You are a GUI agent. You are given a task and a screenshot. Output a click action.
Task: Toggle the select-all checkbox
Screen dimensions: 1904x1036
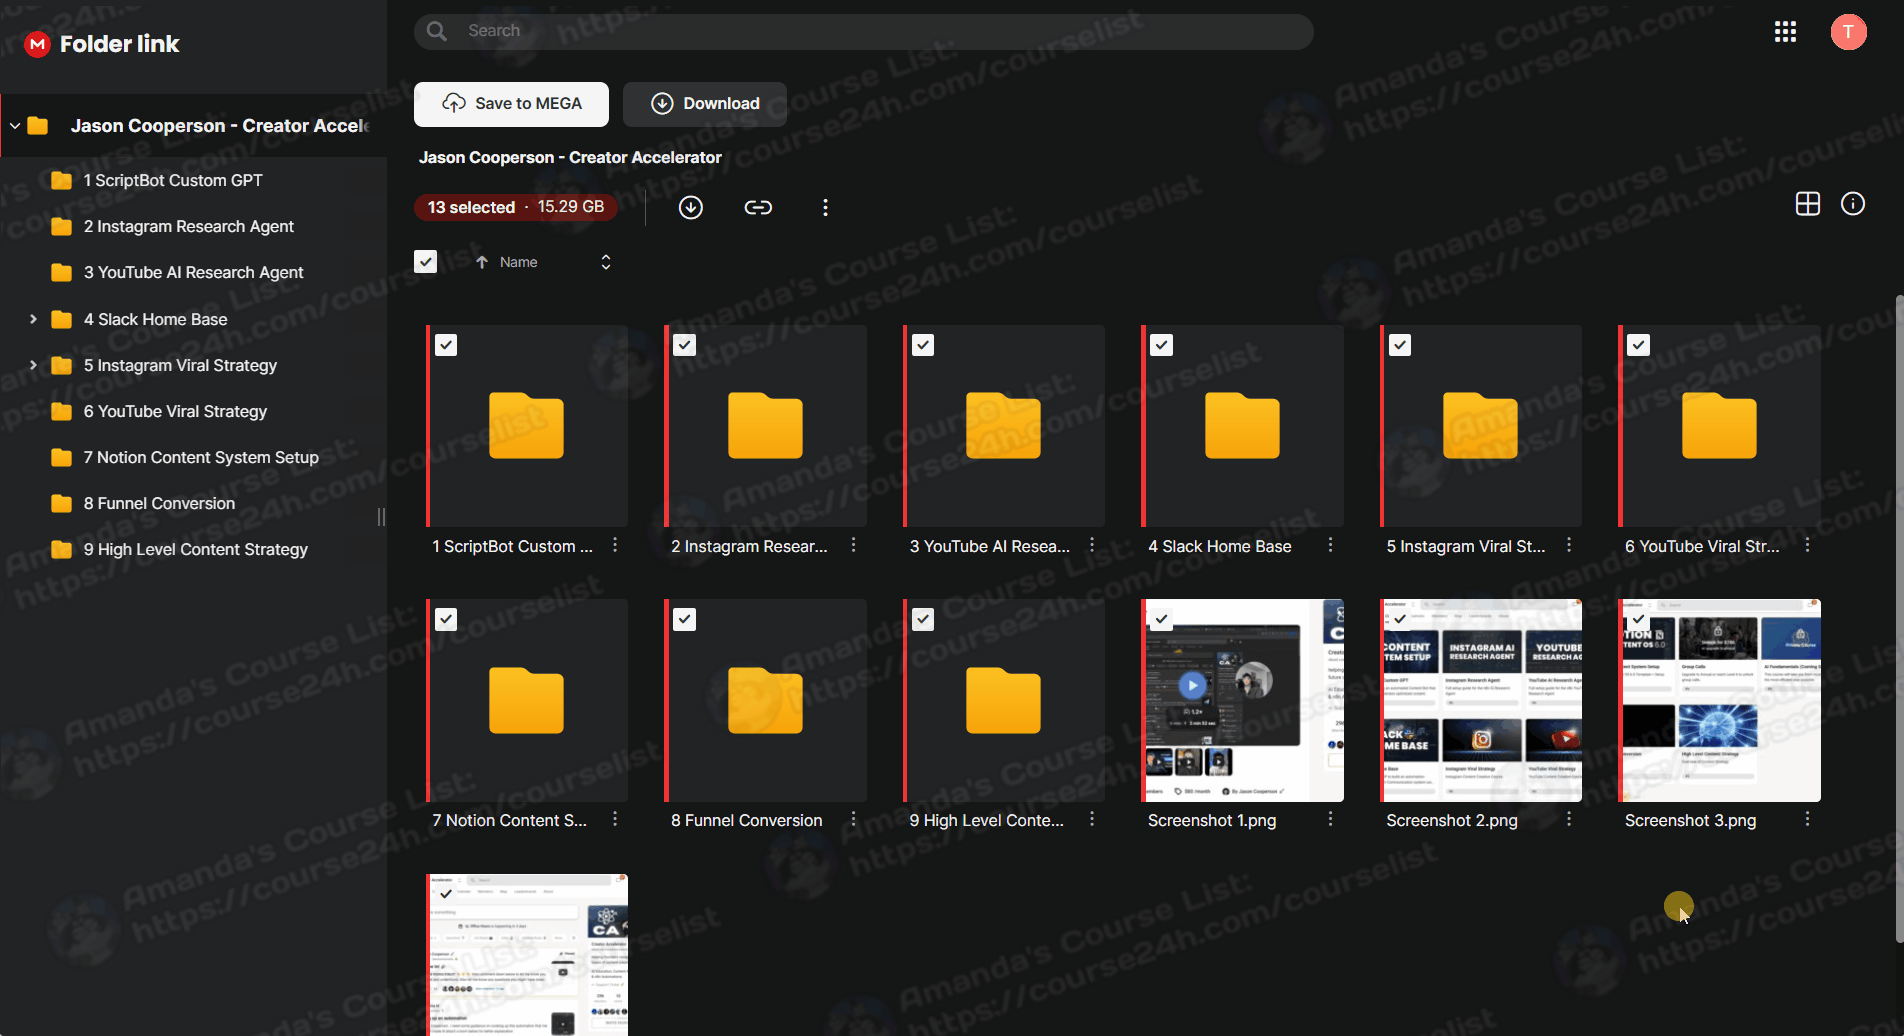coord(426,262)
